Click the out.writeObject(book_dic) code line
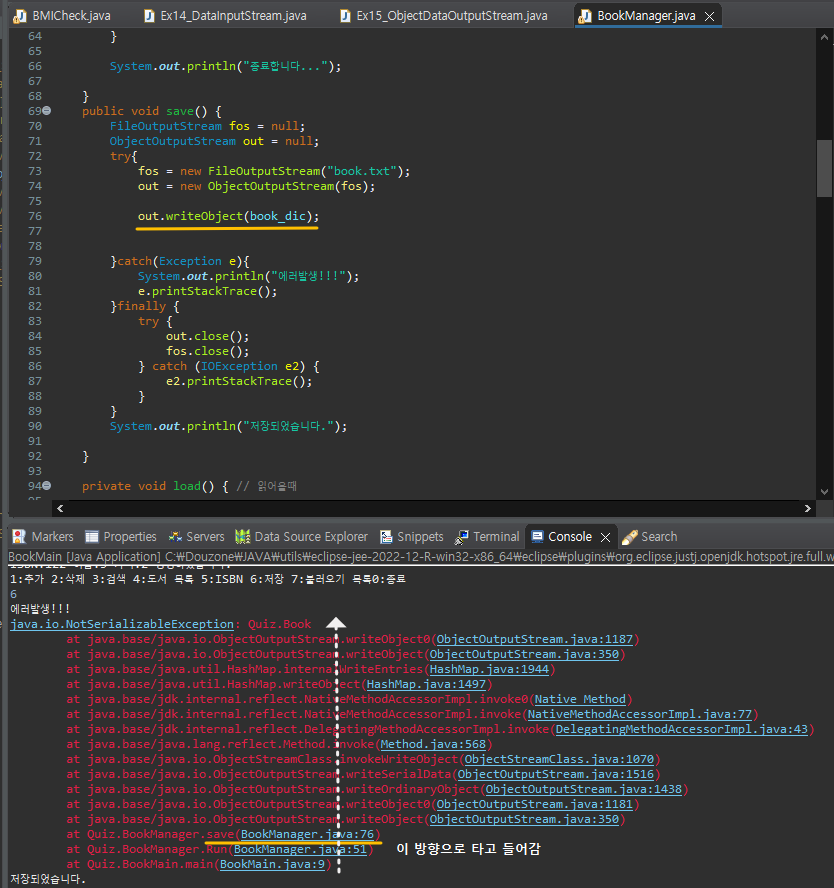This screenshot has height=888, width=834. [228, 216]
